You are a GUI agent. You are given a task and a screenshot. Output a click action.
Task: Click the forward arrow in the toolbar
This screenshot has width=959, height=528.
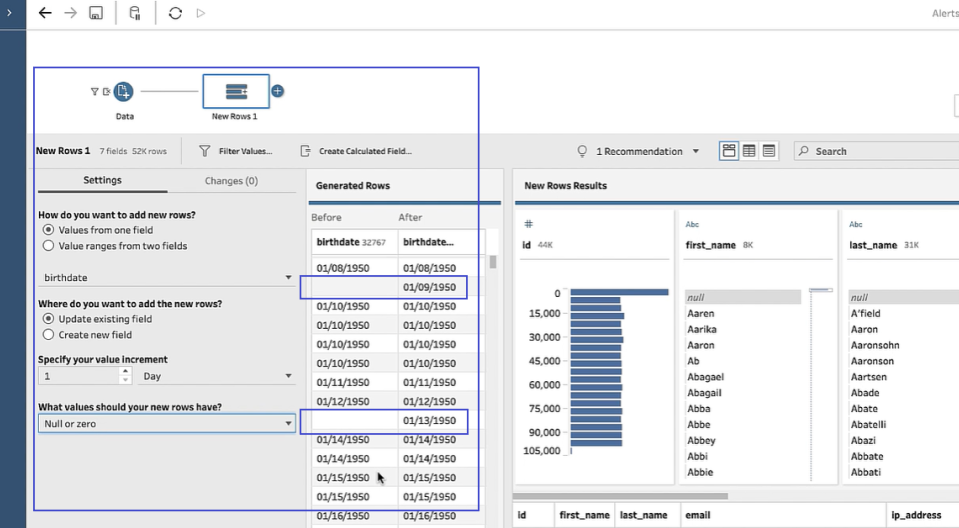[70, 13]
